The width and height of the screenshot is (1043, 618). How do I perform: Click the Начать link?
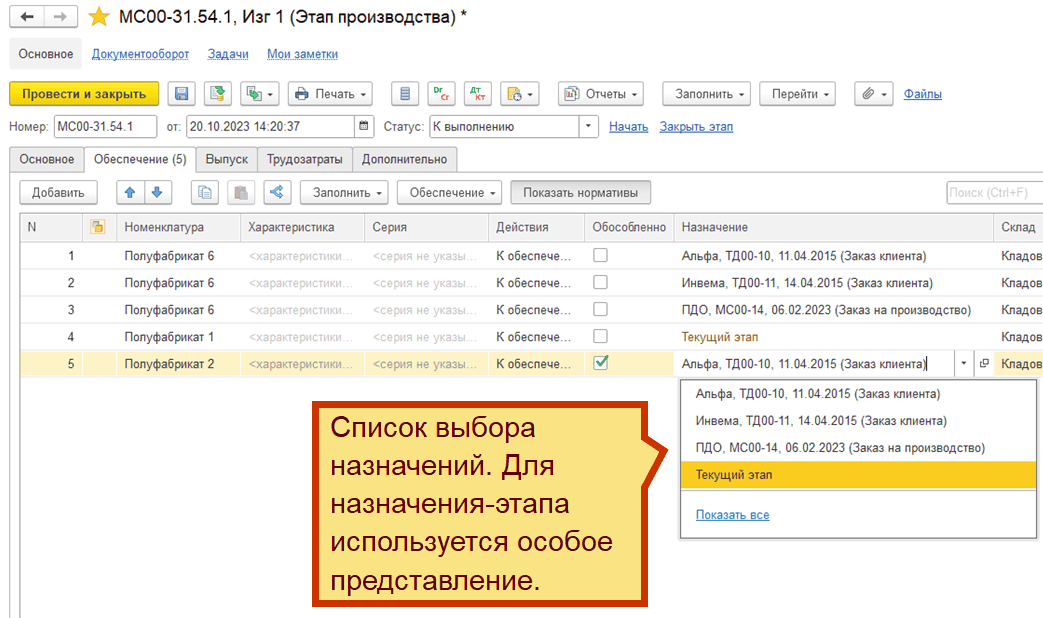[629, 126]
